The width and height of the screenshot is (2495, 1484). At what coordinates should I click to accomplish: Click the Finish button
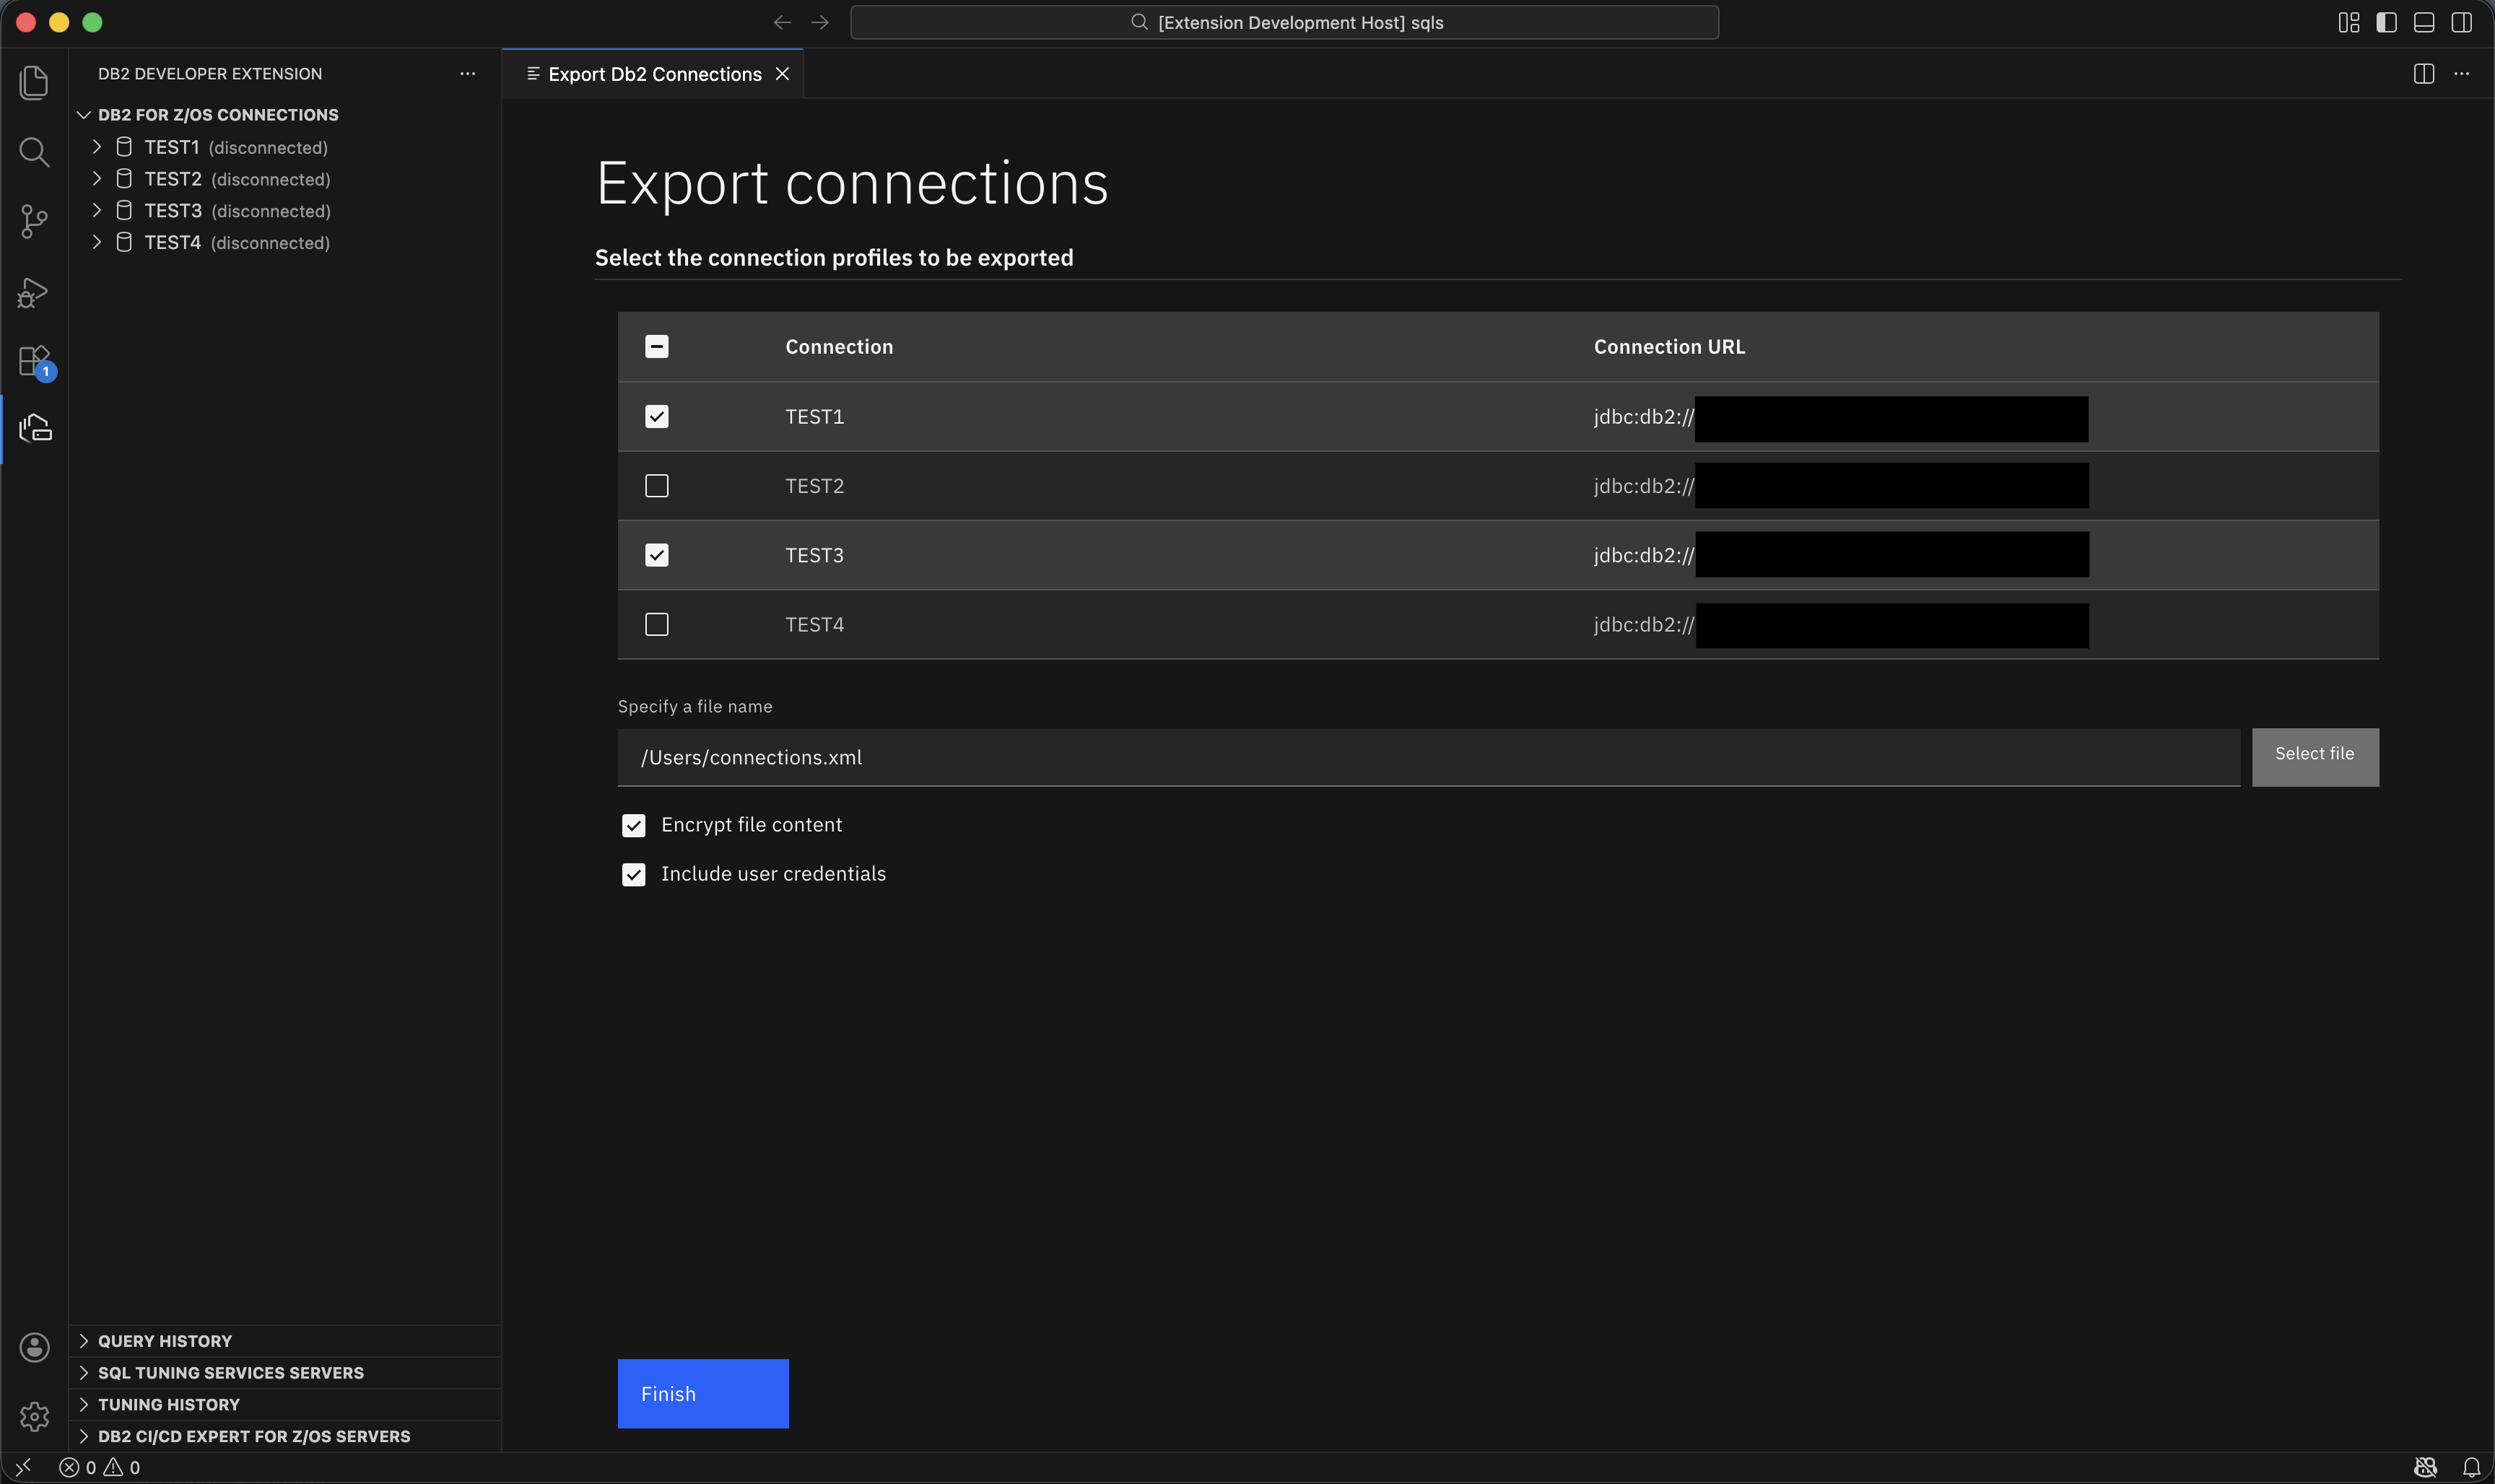click(x=703, y=1393)
